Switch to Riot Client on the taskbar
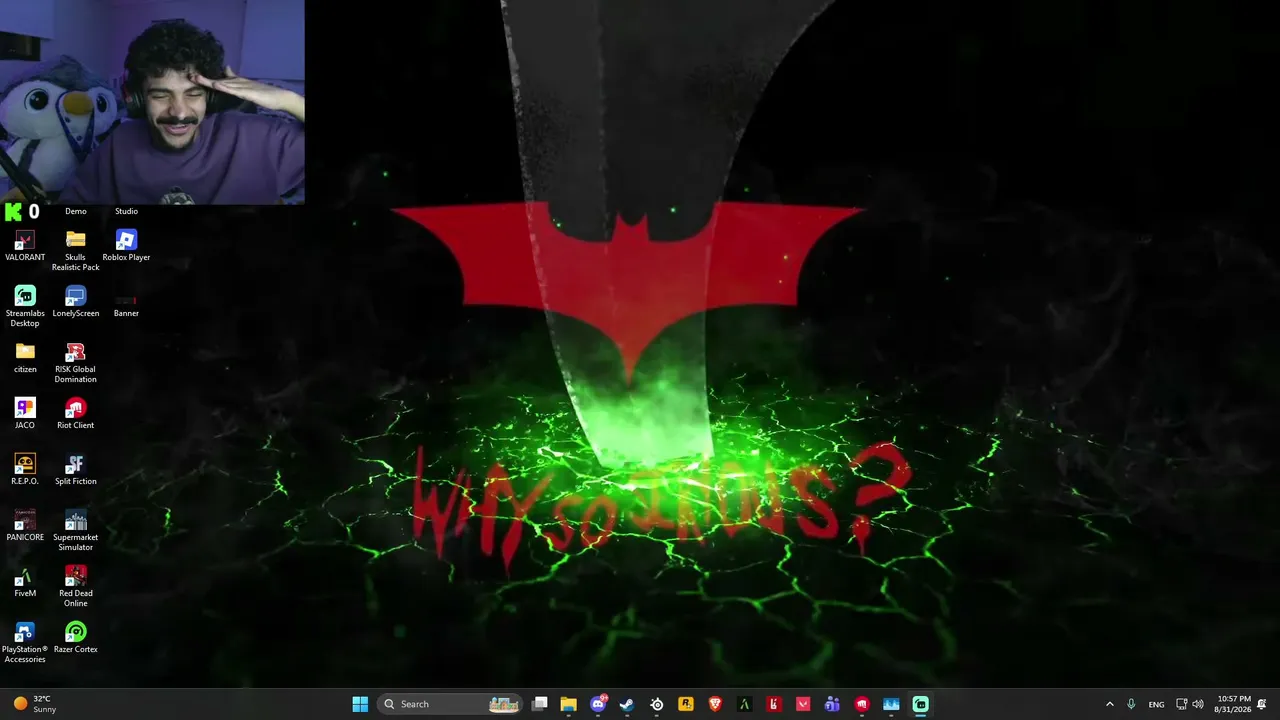The width and height of the screenshot is (1280, 720). (x=862, y=704)
